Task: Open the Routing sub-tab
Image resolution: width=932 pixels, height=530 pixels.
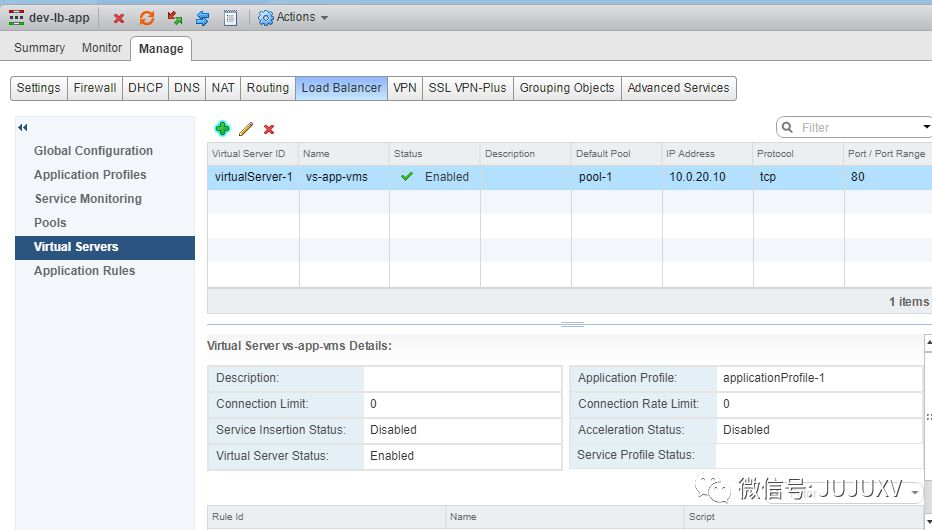Action: (268, 88)
